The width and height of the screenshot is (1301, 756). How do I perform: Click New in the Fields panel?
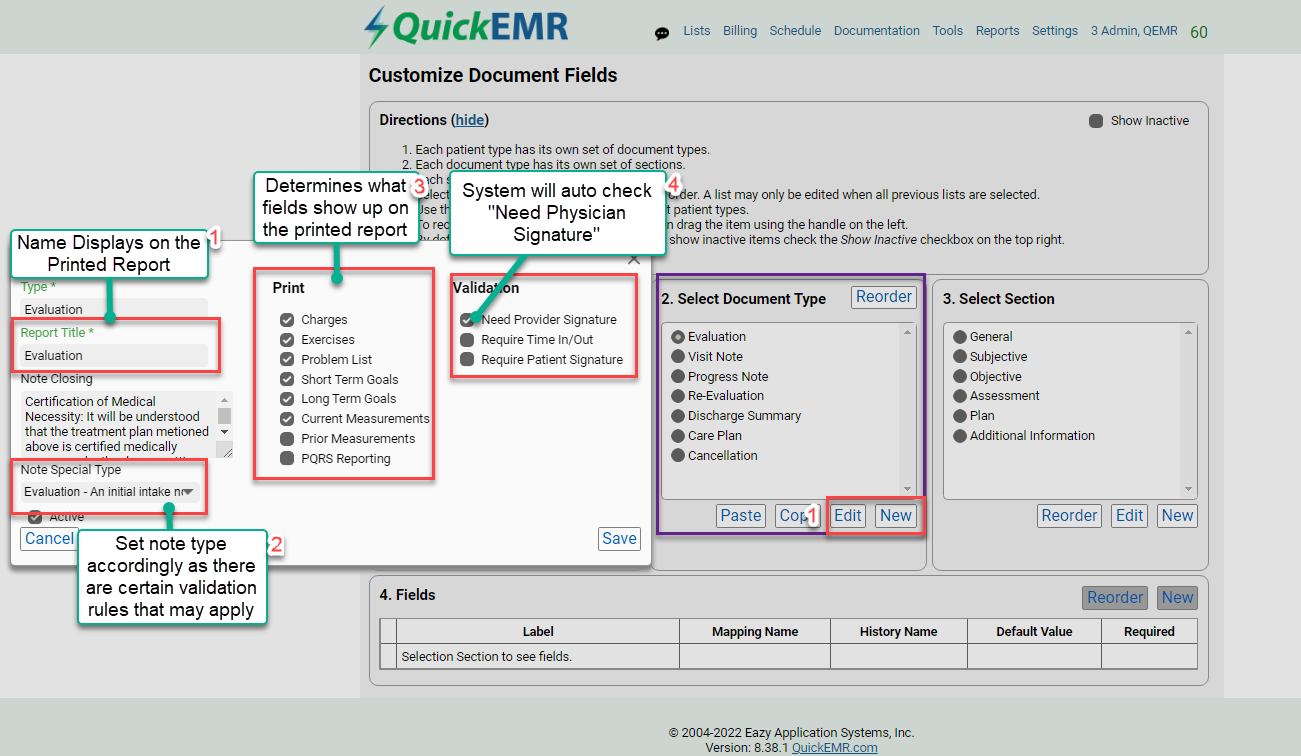pos(1177,598)
